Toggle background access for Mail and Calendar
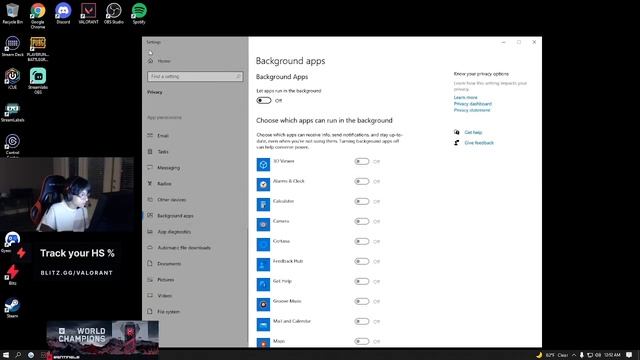This screenshot has height=360, width=640. 362,322
